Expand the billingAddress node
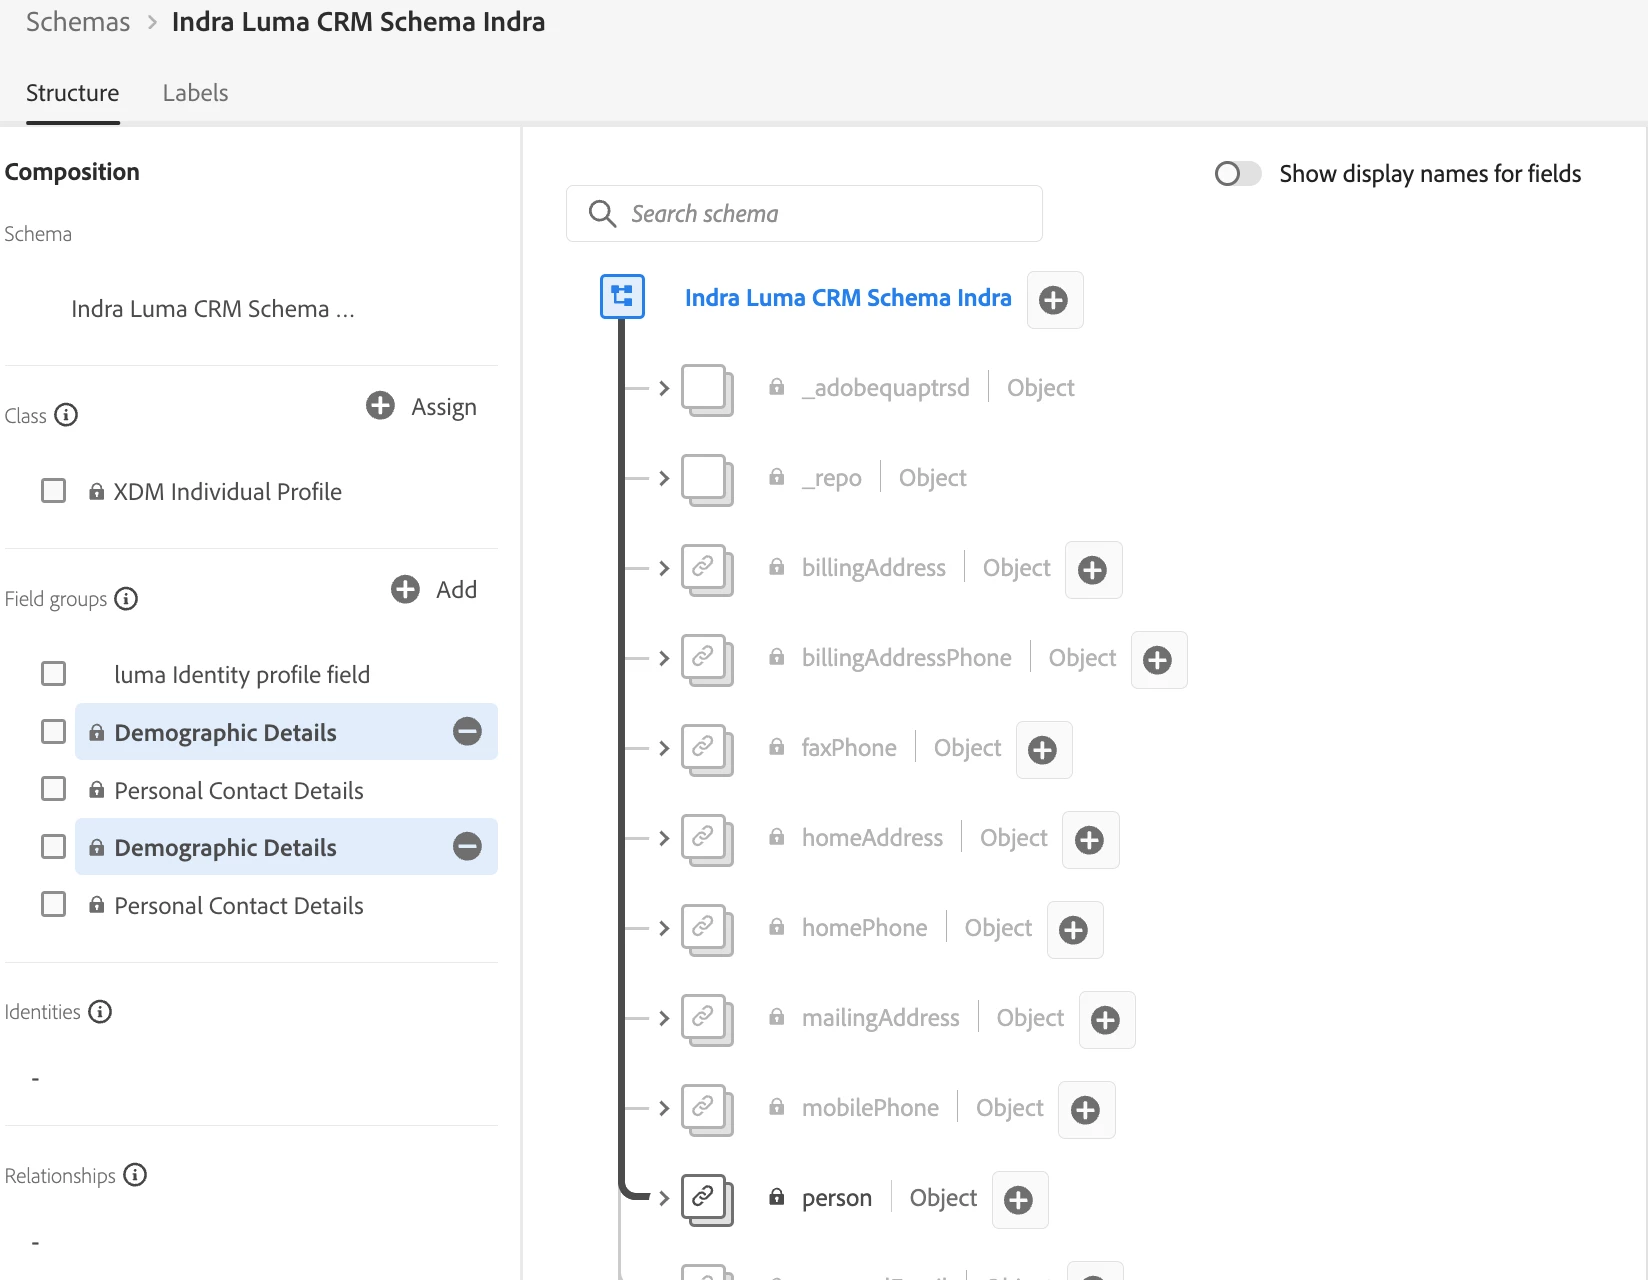The image size is (1648, 1280). coord(664,568)
